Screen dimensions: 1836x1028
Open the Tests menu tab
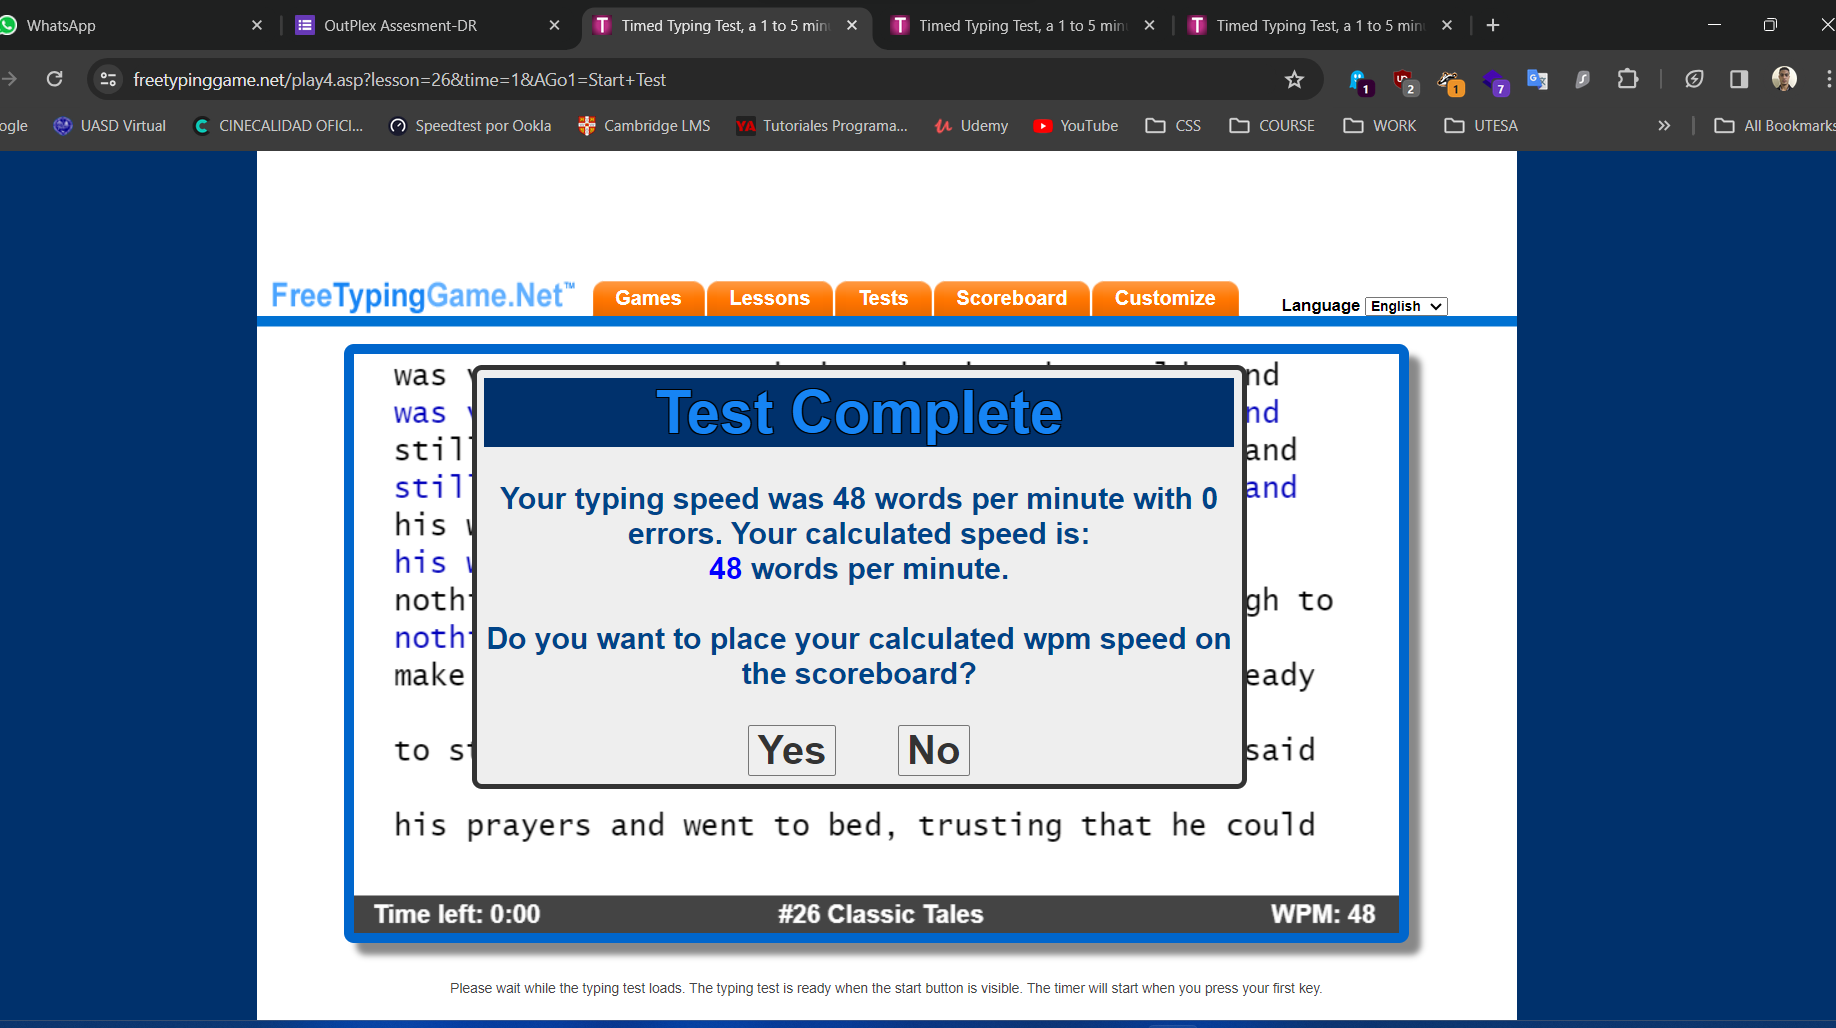884,298
